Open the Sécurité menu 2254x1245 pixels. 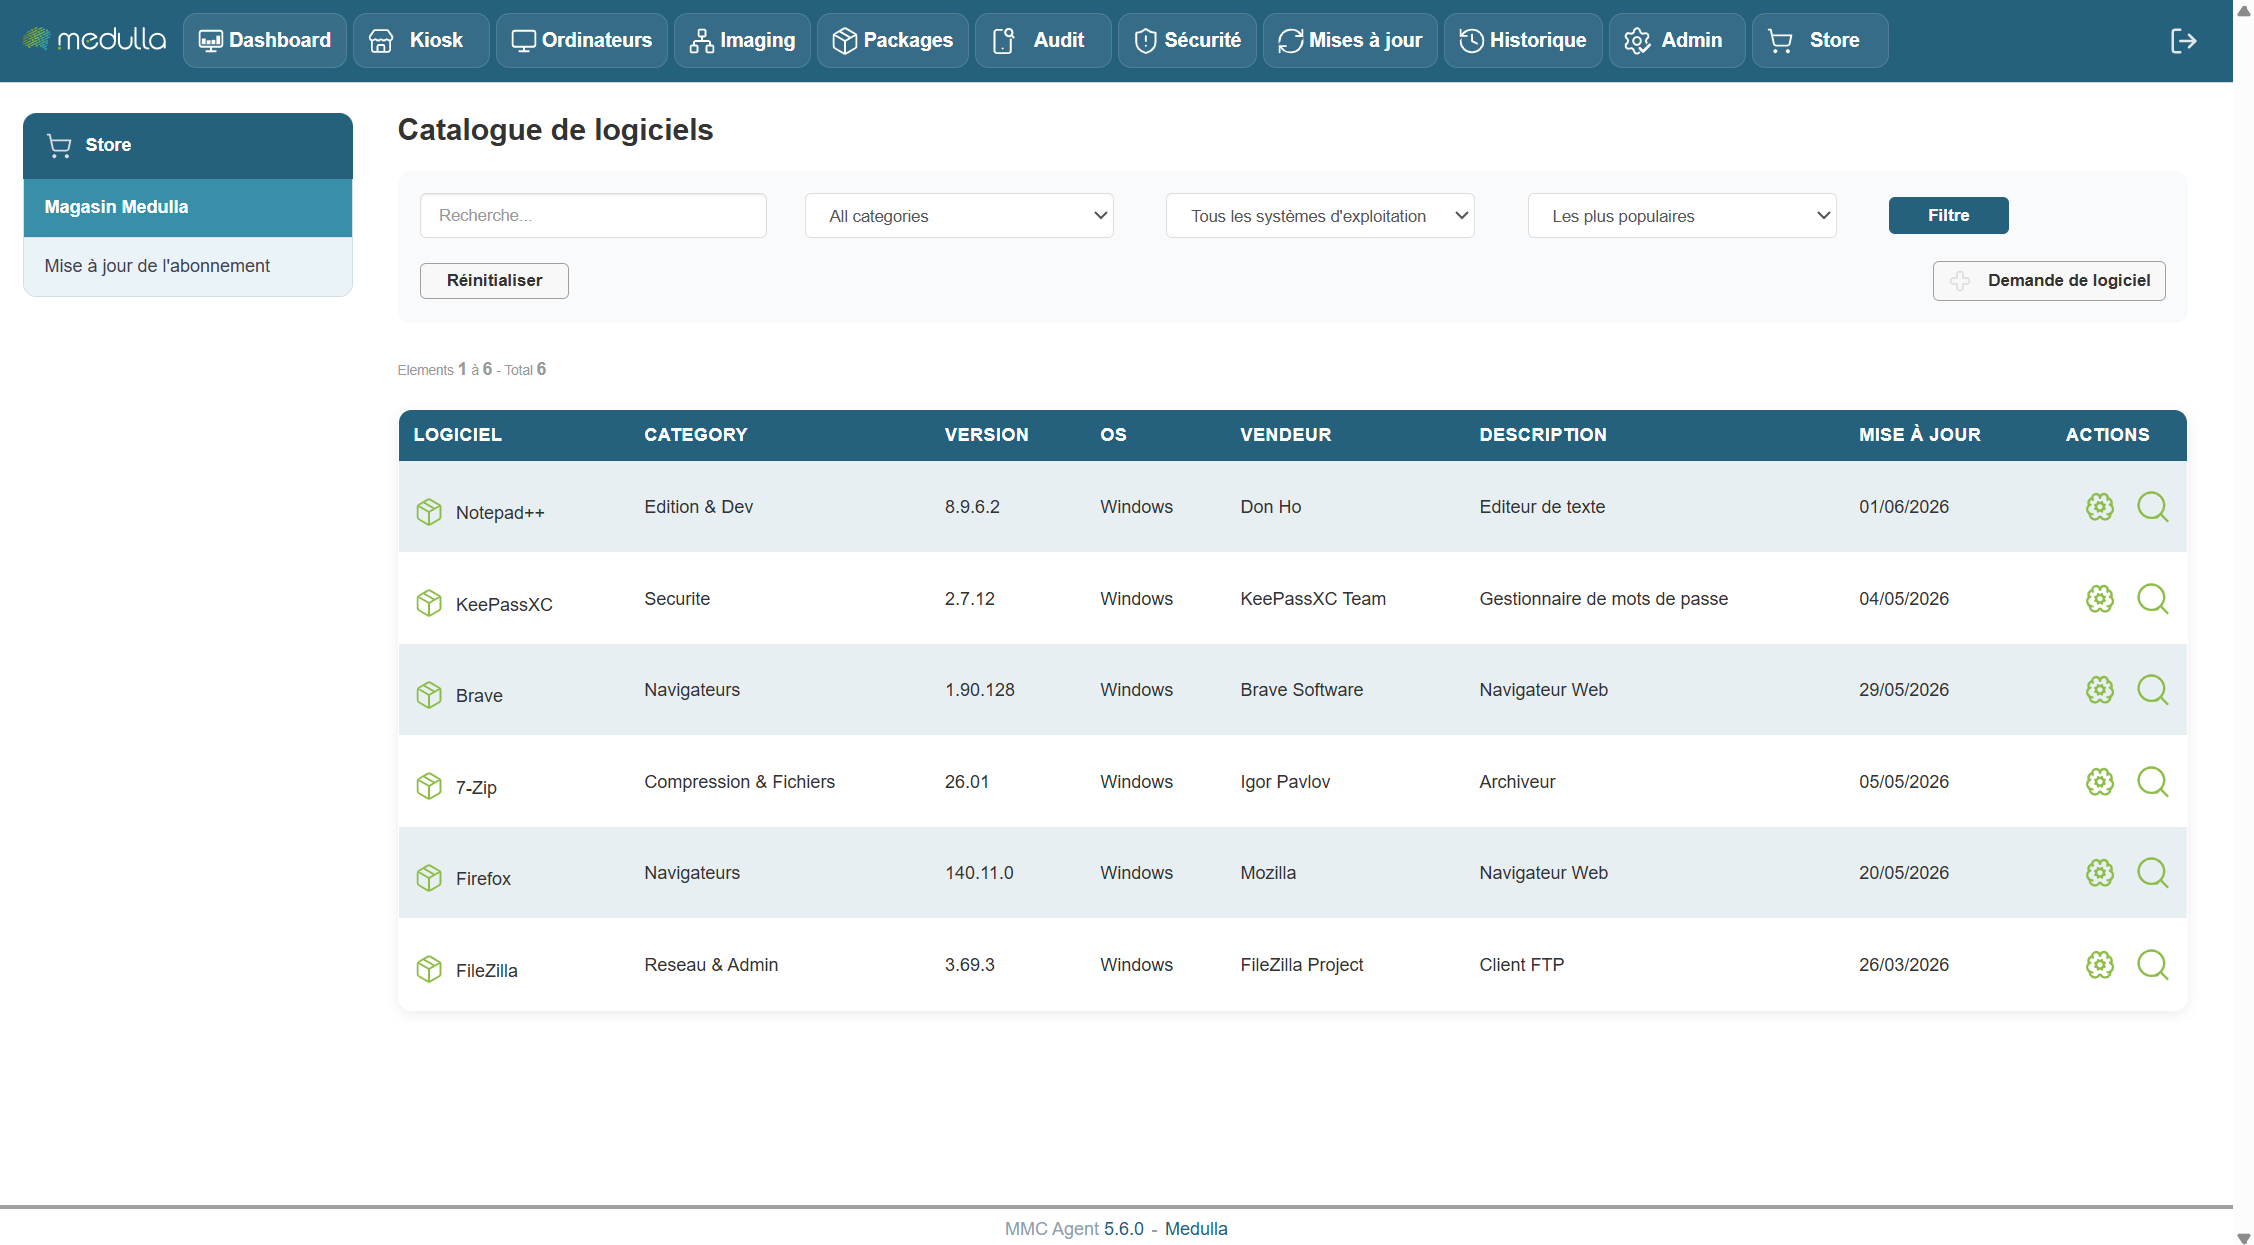[1188, 41]
